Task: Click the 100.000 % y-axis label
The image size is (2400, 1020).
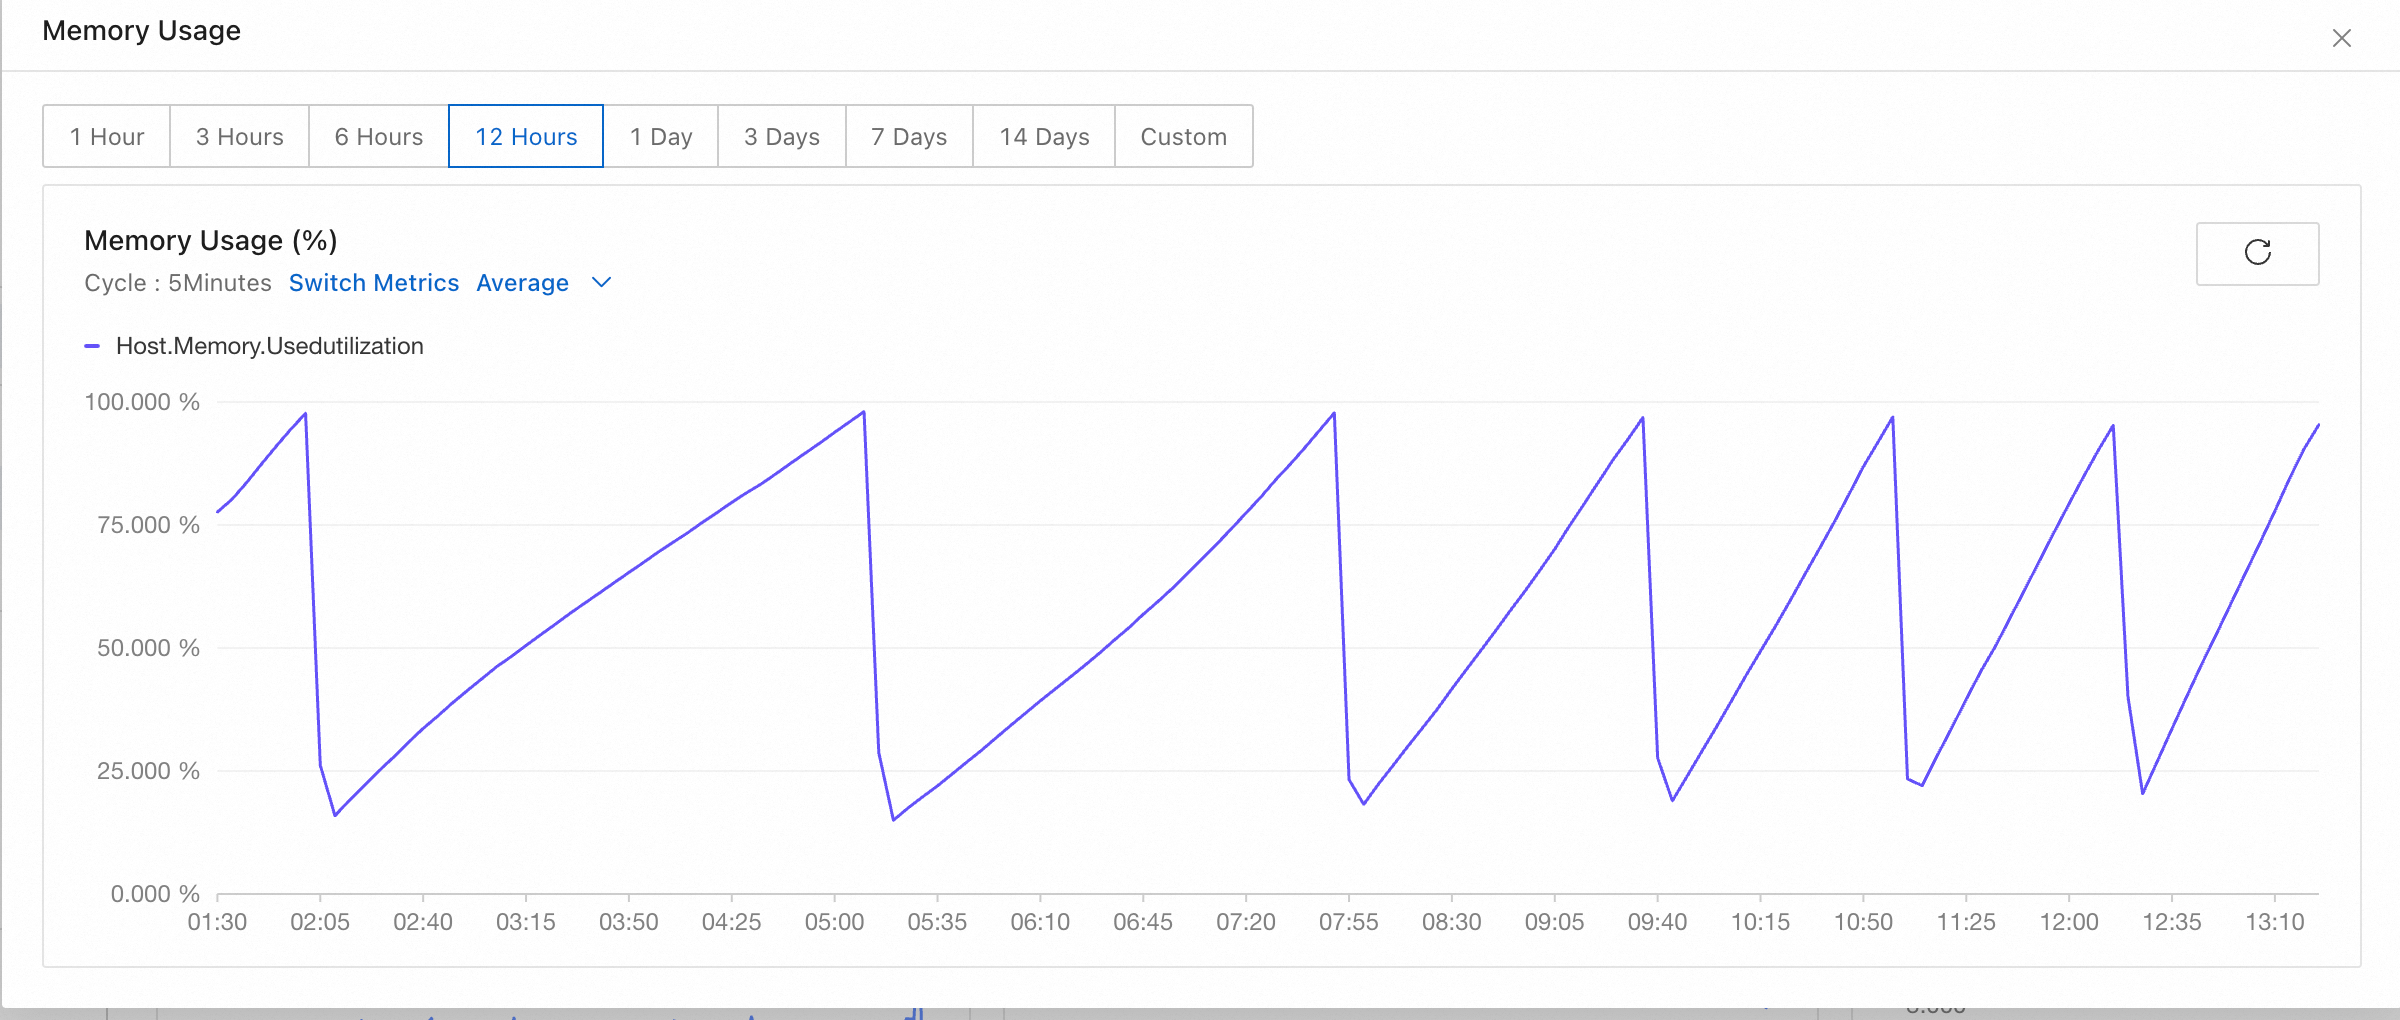Action: (x=142, y=402)
